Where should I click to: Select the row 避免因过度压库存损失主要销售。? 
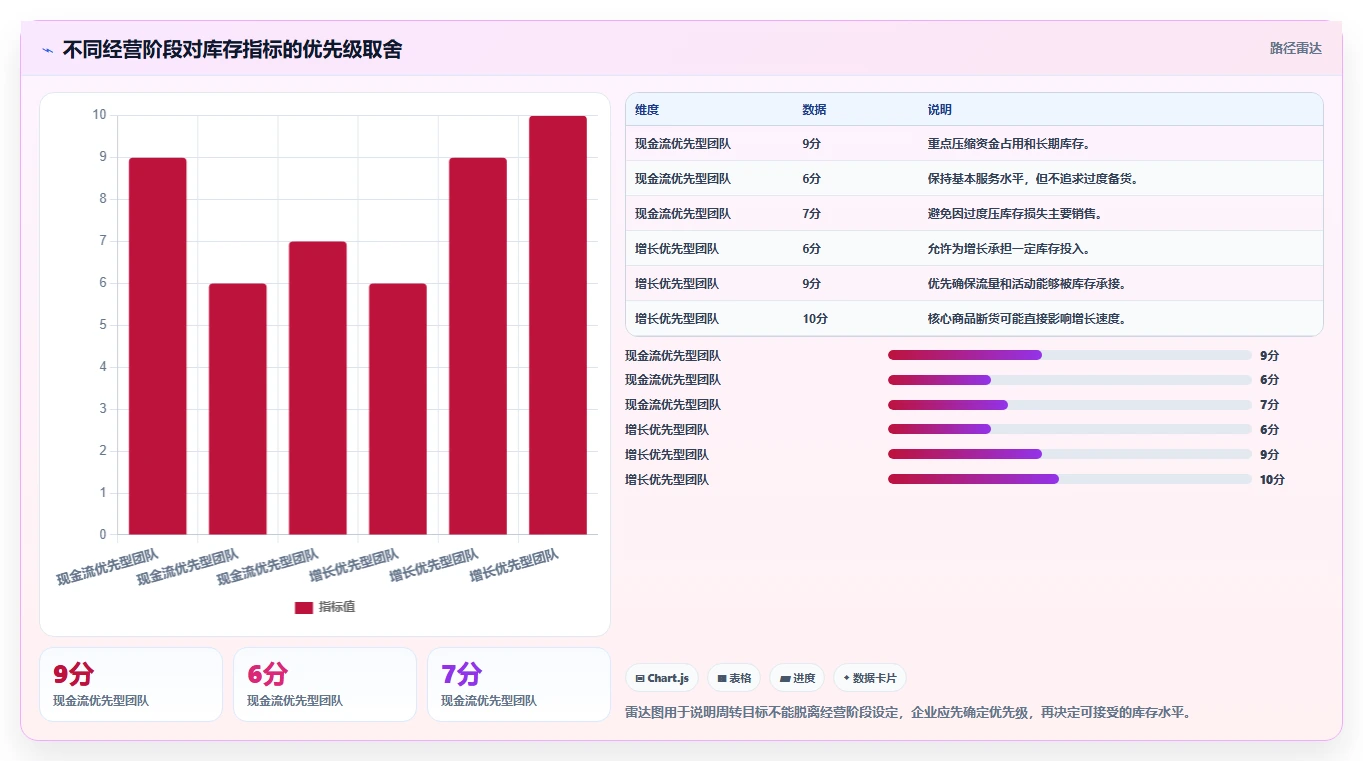point(974,214)
